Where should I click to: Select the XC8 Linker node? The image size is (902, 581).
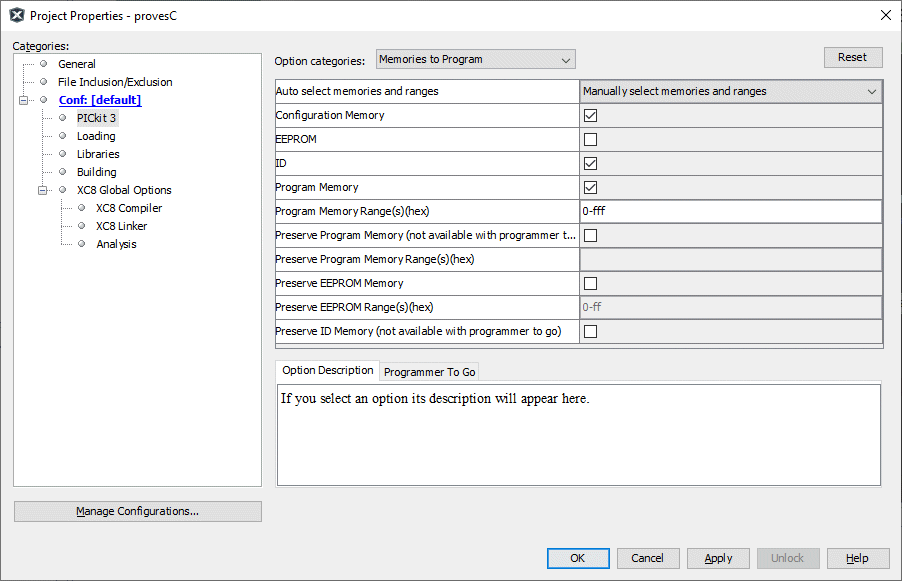[x=121, y=226]
